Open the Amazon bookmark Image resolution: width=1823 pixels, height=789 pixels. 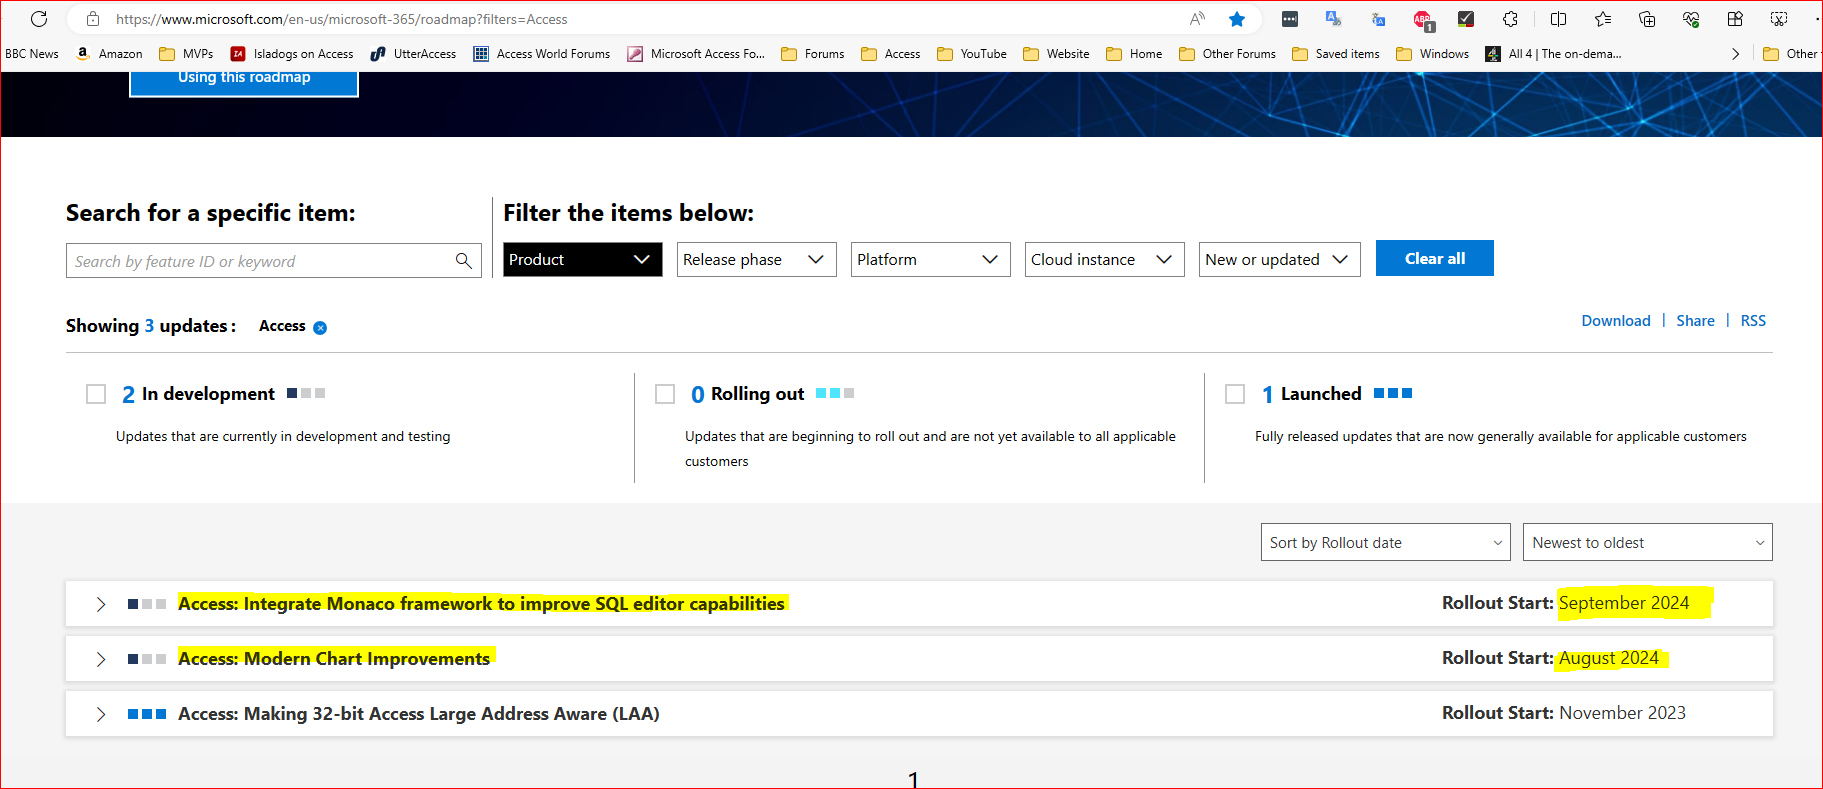110,54
